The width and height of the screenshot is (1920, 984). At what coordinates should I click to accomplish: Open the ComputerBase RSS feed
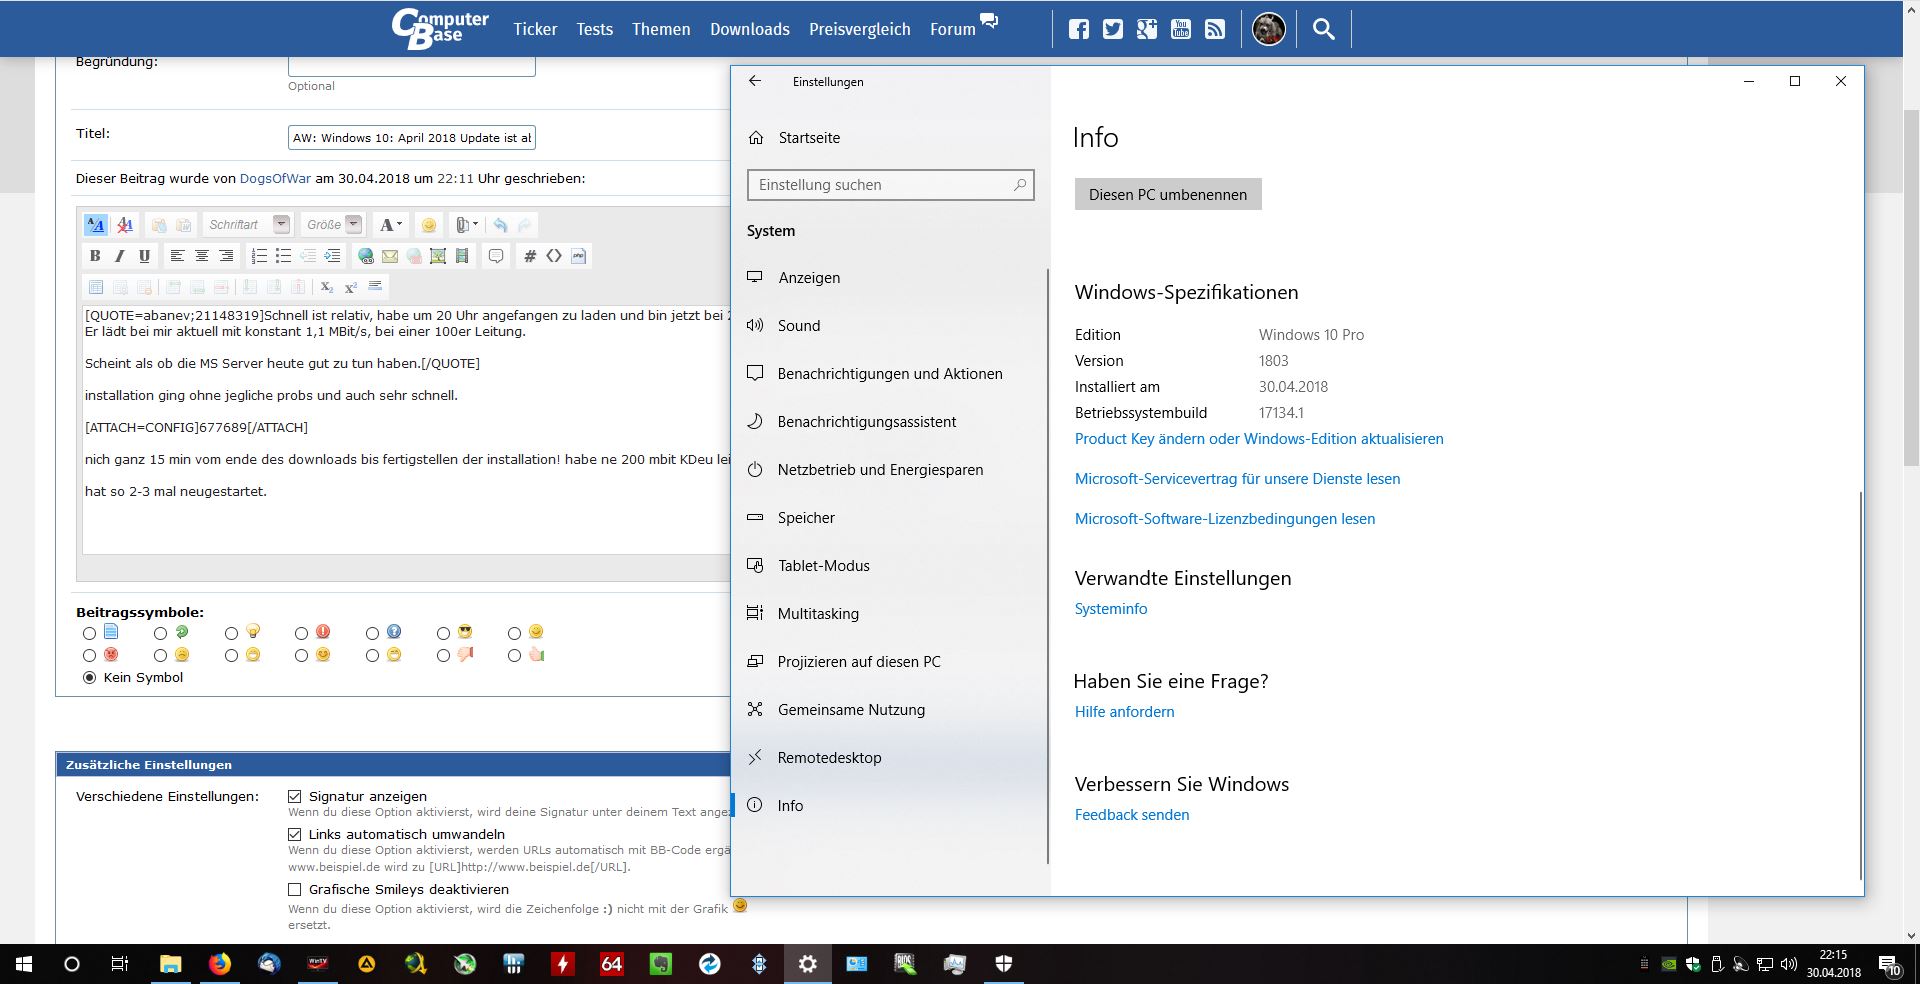click(x=1215, y=29)
